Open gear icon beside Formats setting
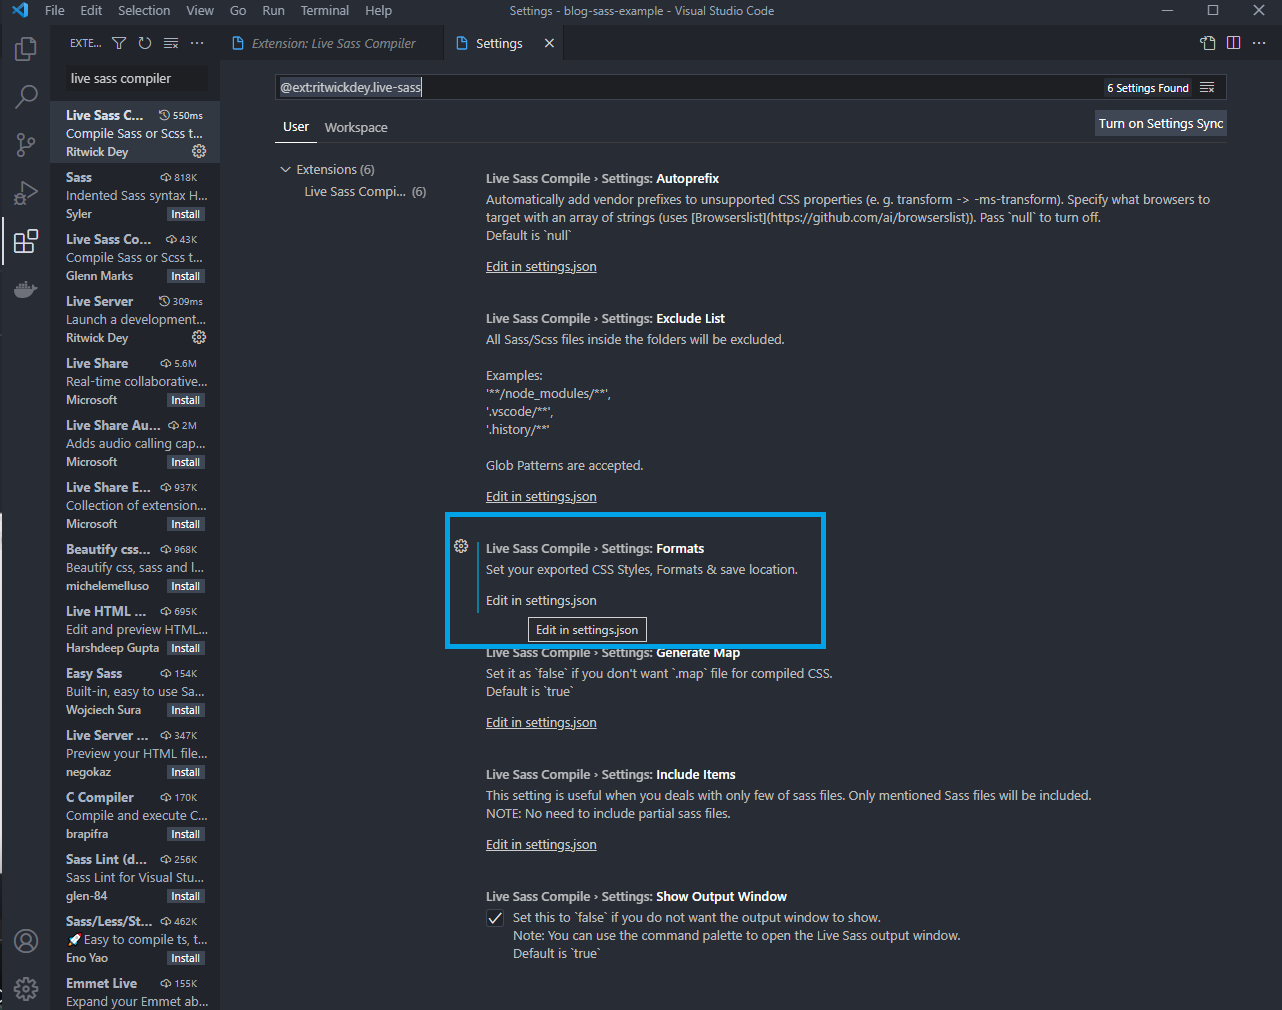Viewport: 1282px width, 1010px height. point(461,546)
